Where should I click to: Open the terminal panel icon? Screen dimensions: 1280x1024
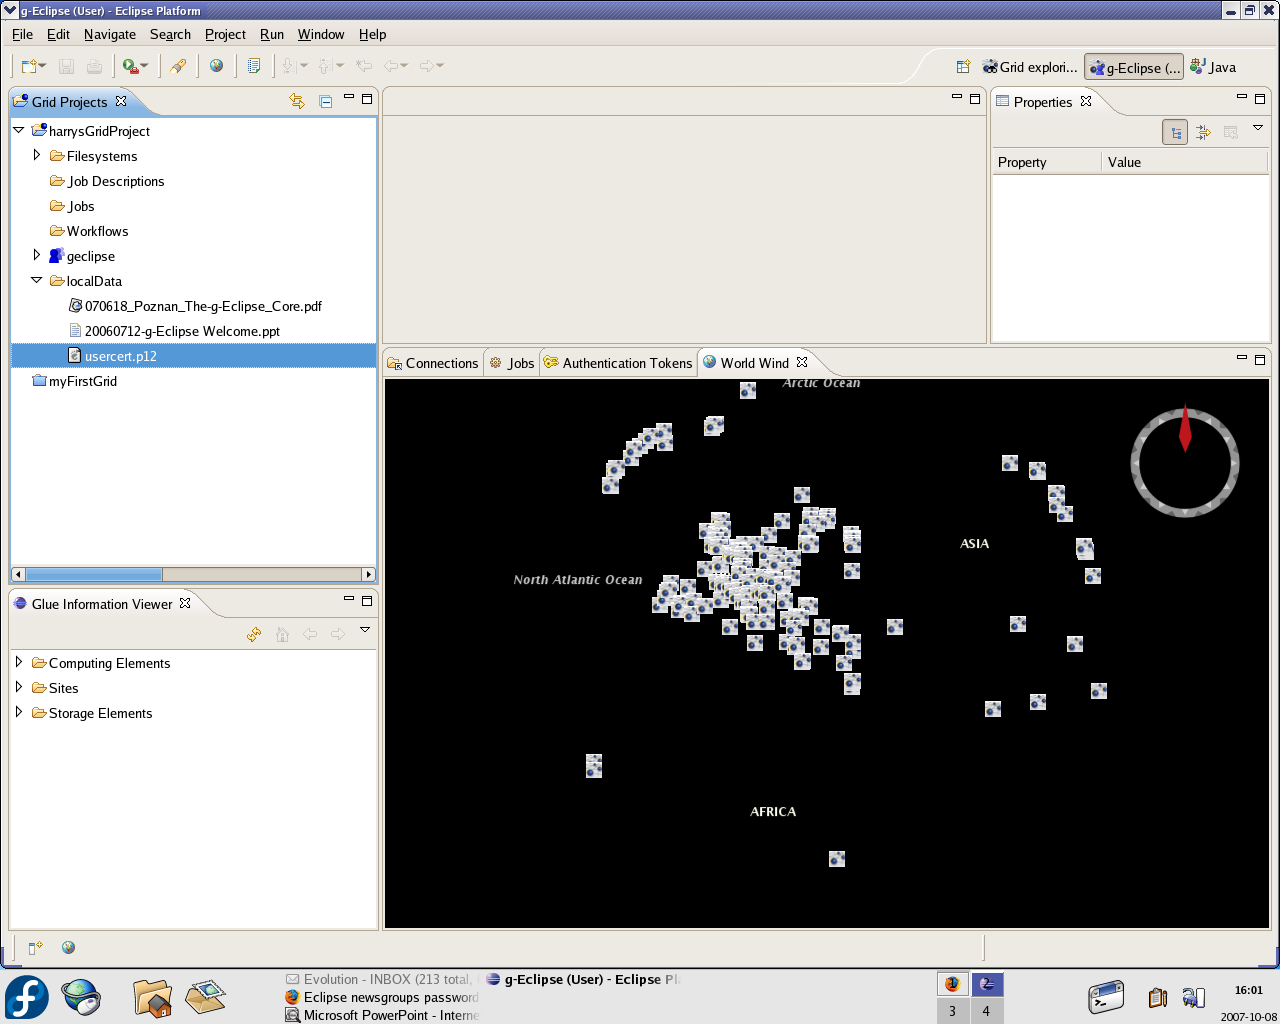tap(1106, 997)
